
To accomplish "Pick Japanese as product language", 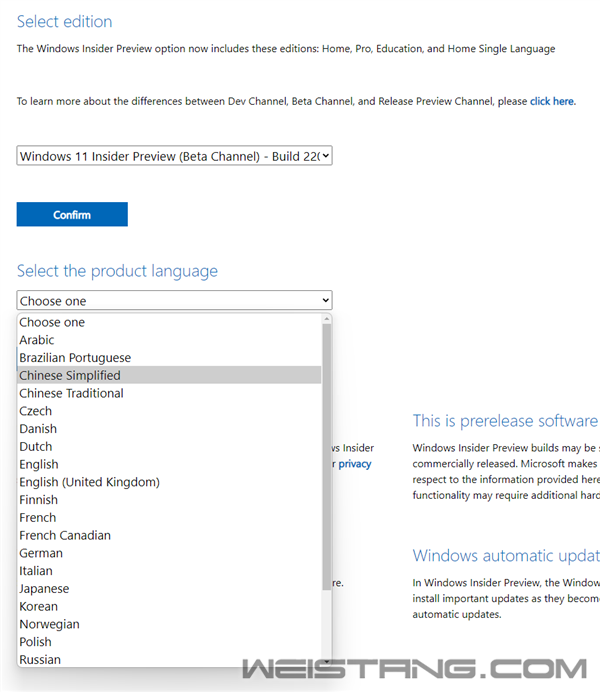I will [170, 588].
